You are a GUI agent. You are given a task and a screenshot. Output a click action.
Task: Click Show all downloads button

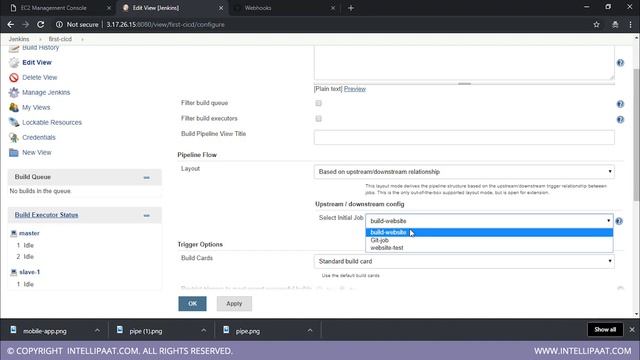(605, 330)
